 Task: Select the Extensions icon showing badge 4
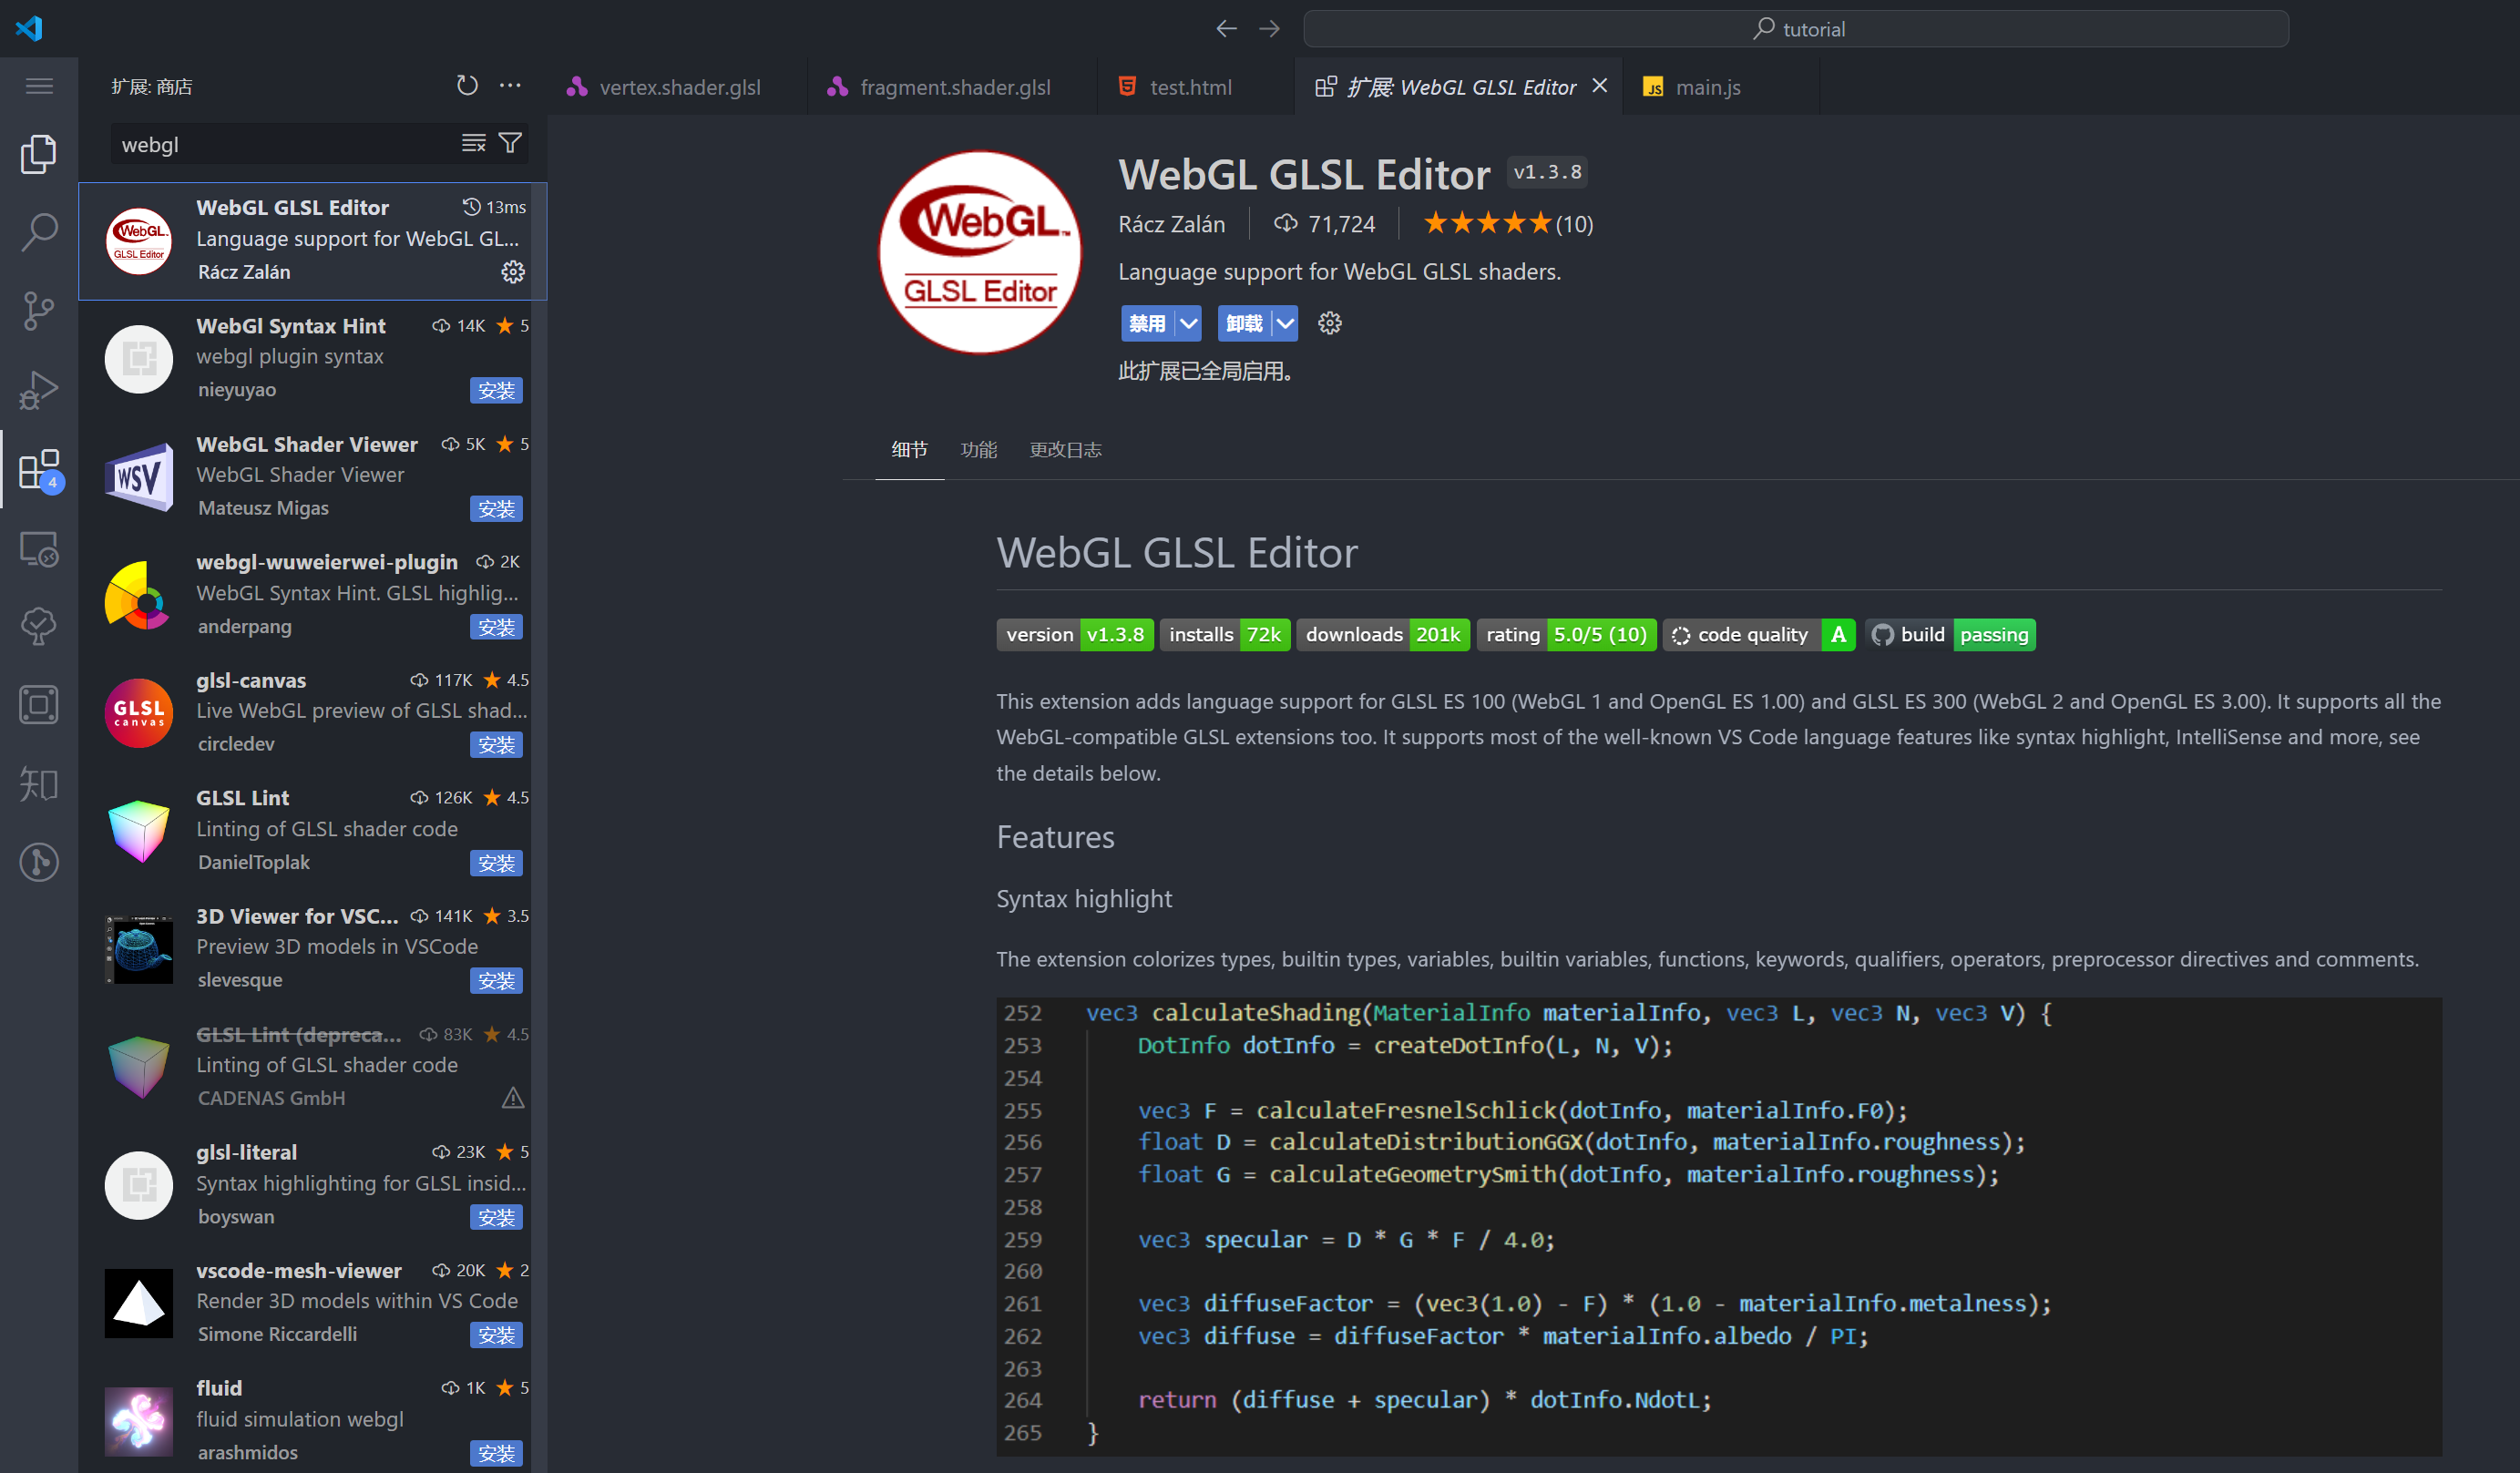coord(40,469)
